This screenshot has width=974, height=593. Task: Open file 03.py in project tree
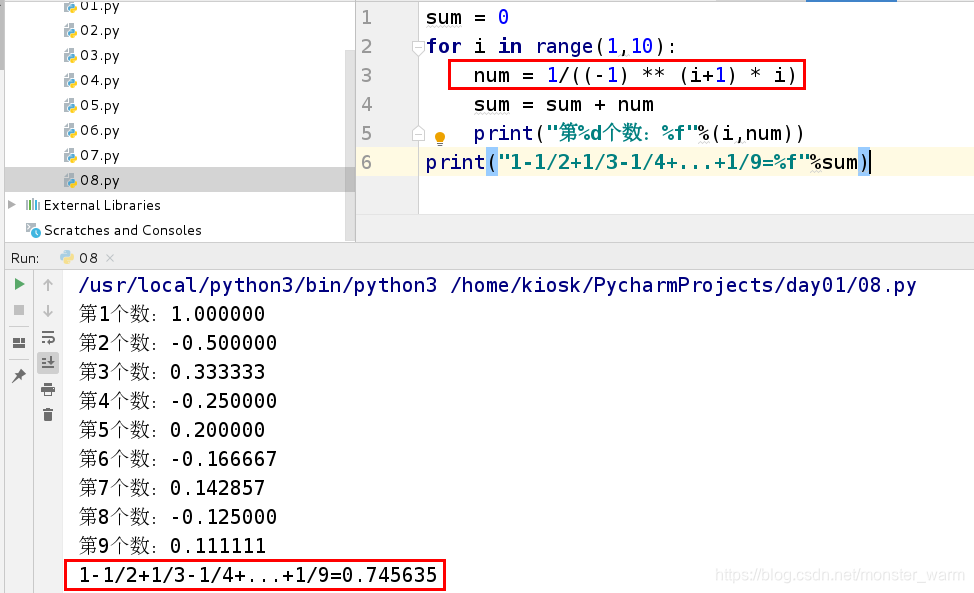click(x=99, y=55)
